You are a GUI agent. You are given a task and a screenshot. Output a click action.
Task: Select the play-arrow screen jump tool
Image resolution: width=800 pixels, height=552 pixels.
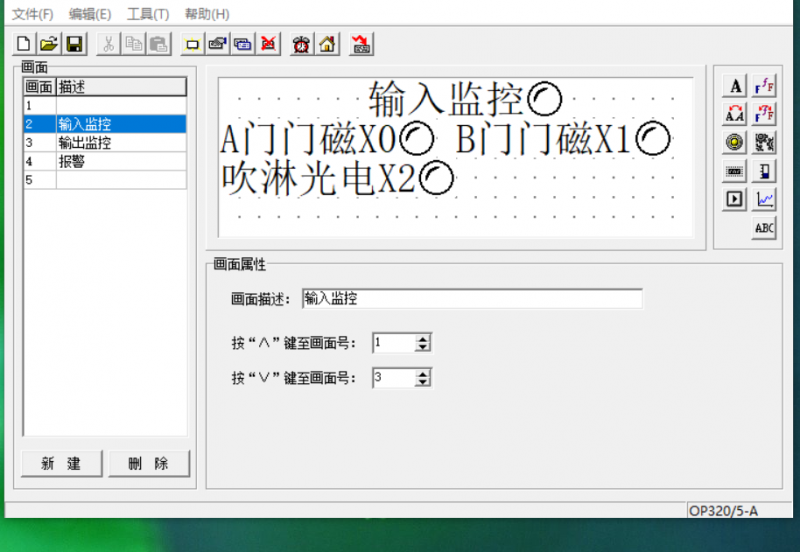[x=735, y=199]
